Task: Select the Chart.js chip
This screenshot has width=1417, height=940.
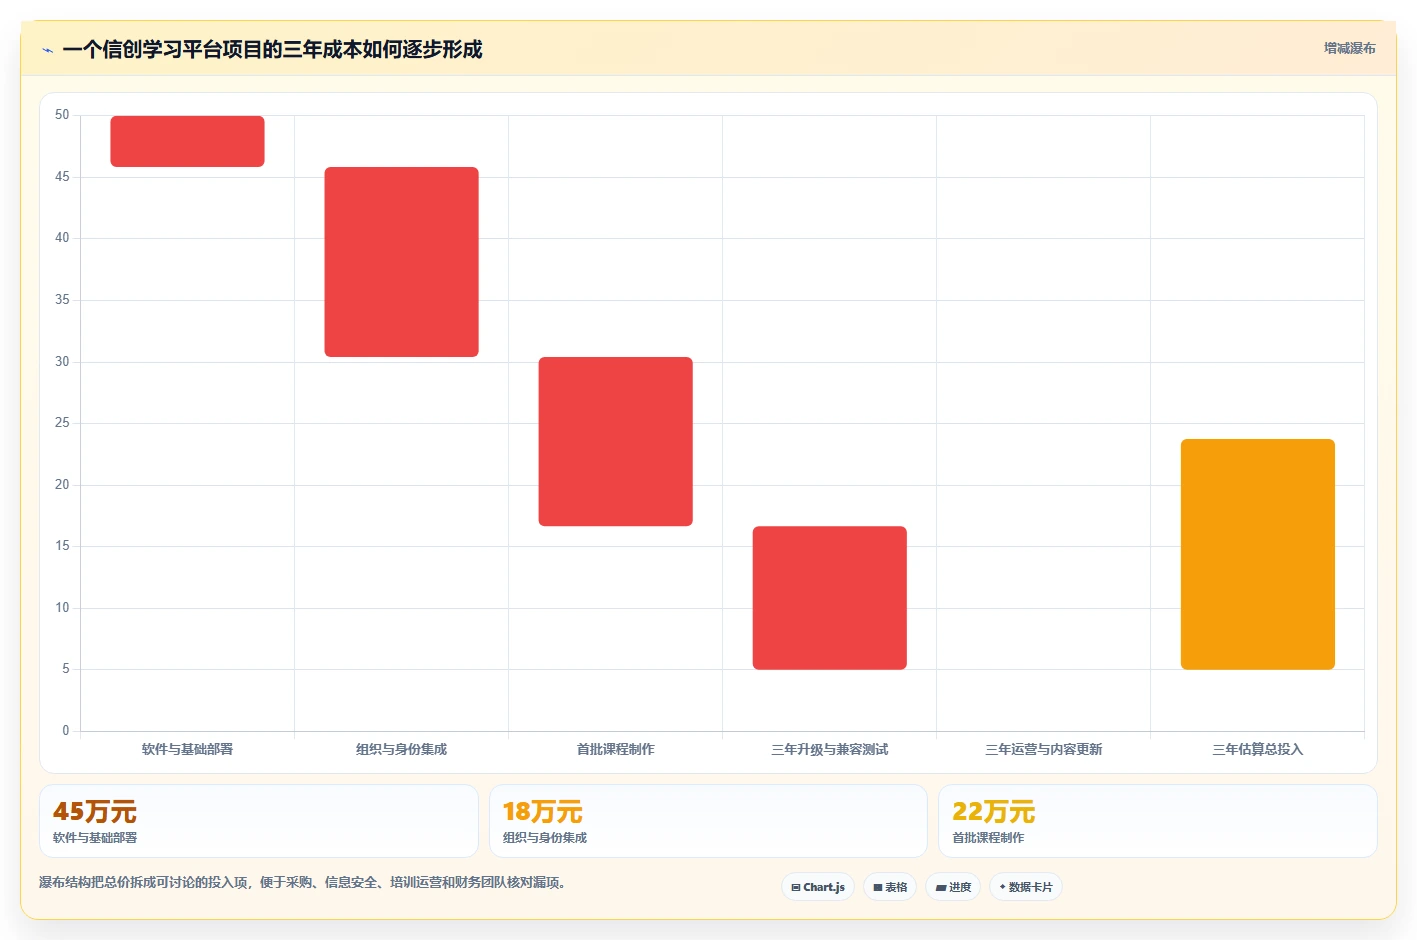Action: point(818,887)
